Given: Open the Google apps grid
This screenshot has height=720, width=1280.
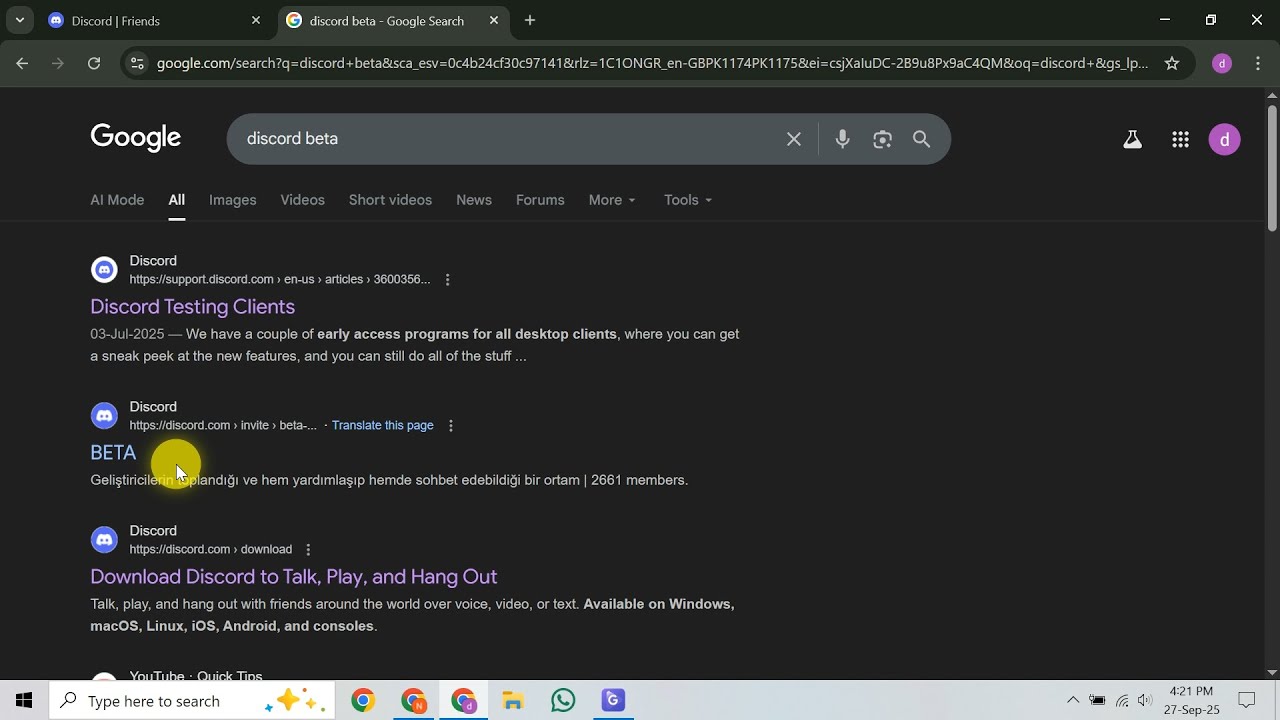Looking at the screenshot, I should tap(1180, 140).
